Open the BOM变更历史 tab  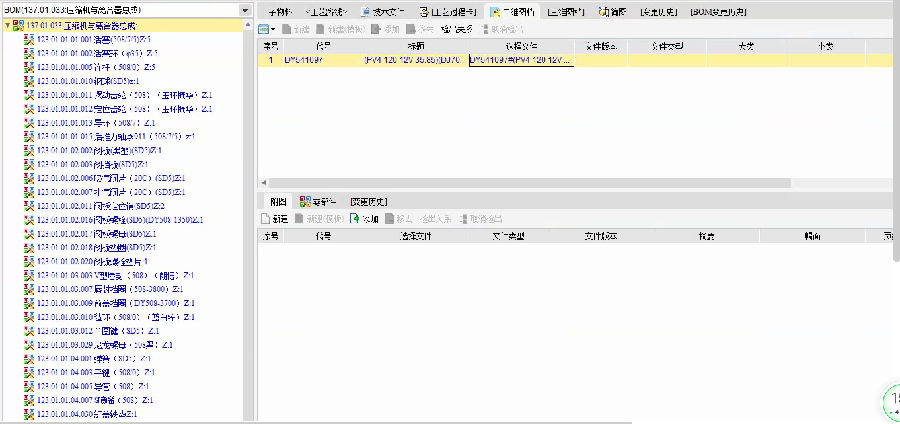(718, 11)
